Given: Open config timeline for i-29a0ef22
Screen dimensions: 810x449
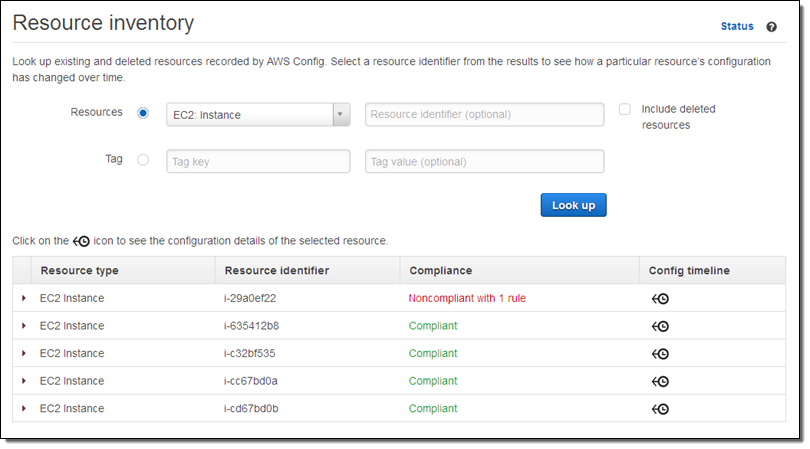Looking at the screenshot, I should point(660,298).
